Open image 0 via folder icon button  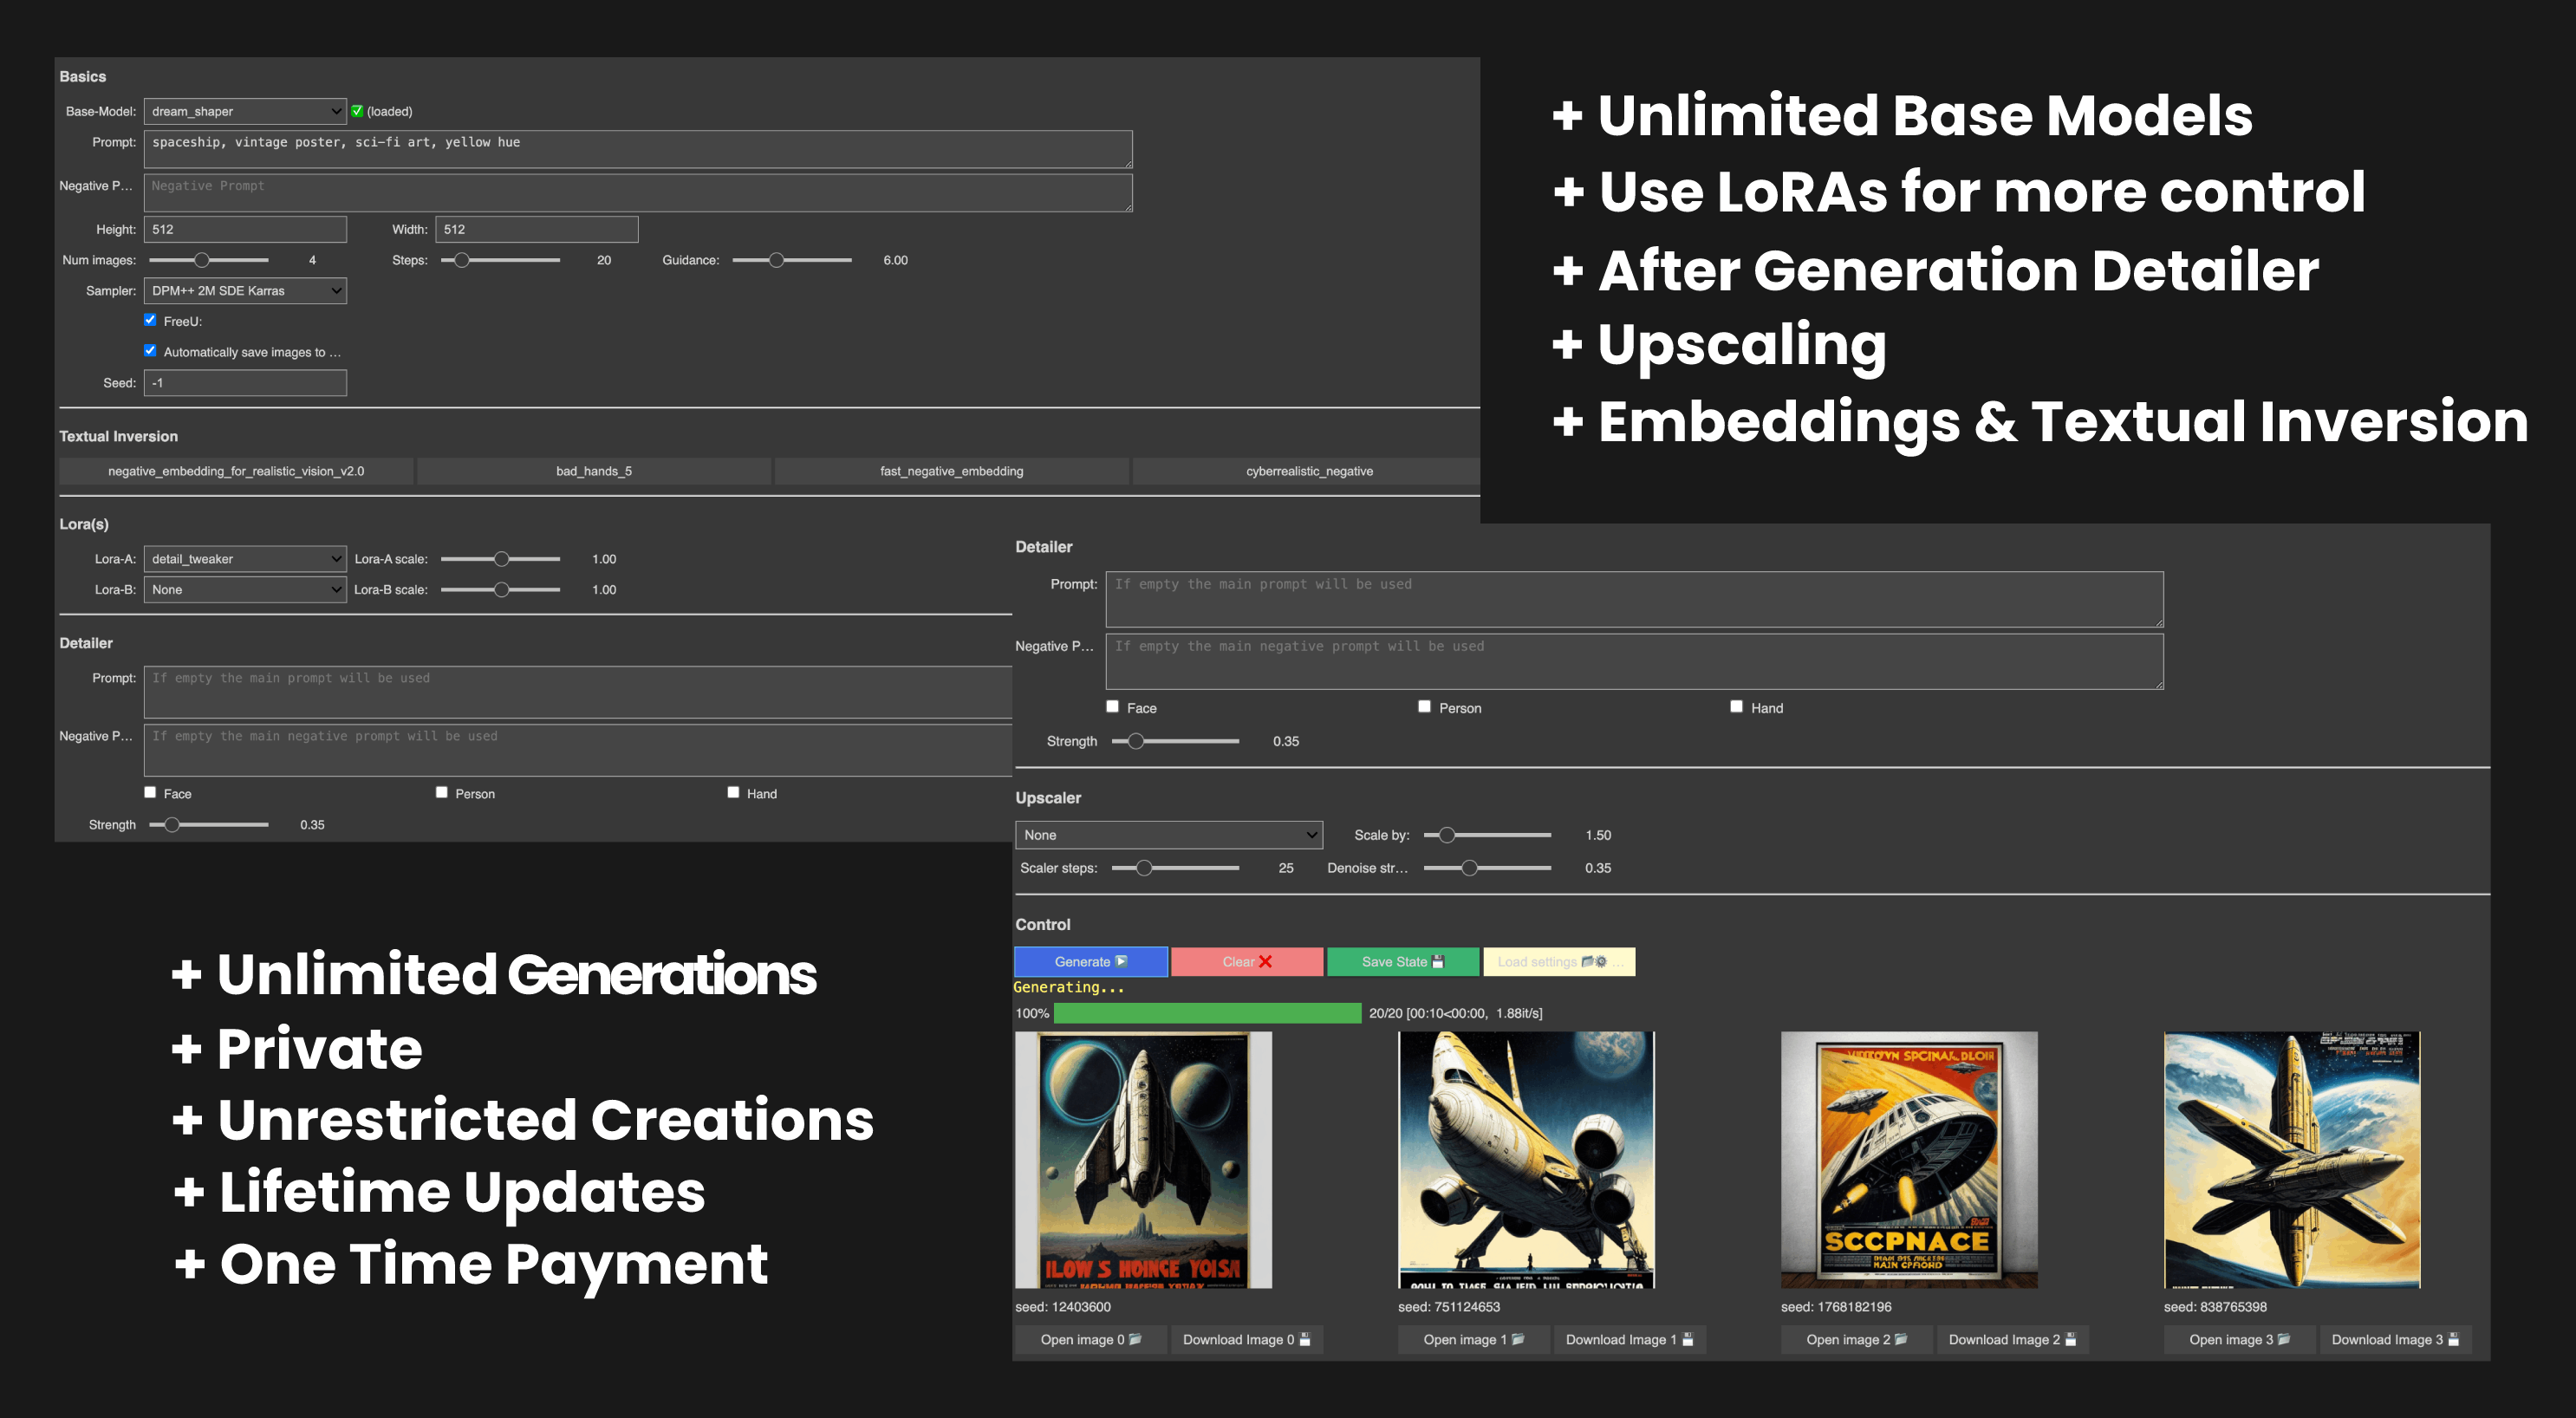[1090, 1340]
